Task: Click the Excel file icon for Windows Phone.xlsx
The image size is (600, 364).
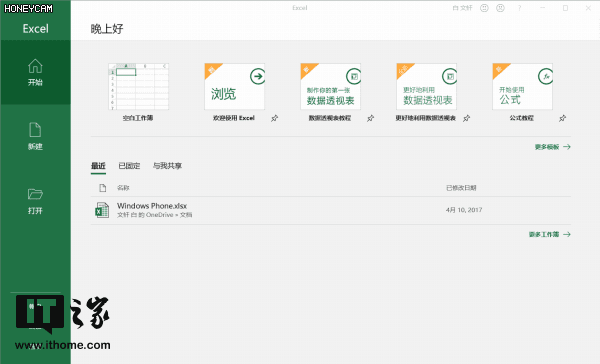Action: tap(102, 210)
